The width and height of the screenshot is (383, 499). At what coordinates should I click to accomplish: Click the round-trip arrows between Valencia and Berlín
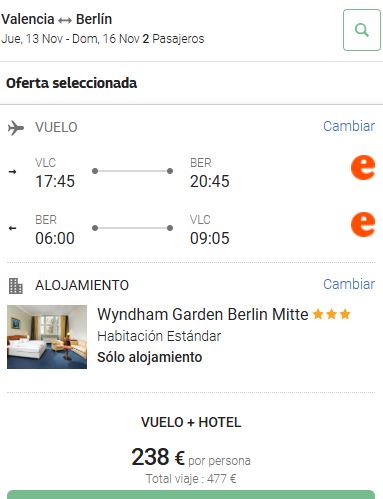tap(65, 21)
